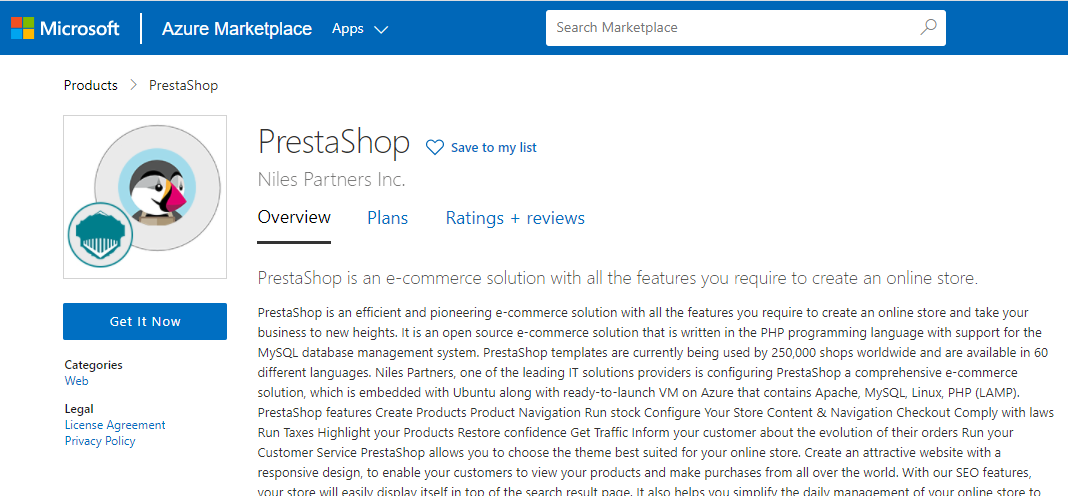The width and height of the screenshot is (1068, 496).
Task: Switch to the Overview tab
Action: point(294,218)
